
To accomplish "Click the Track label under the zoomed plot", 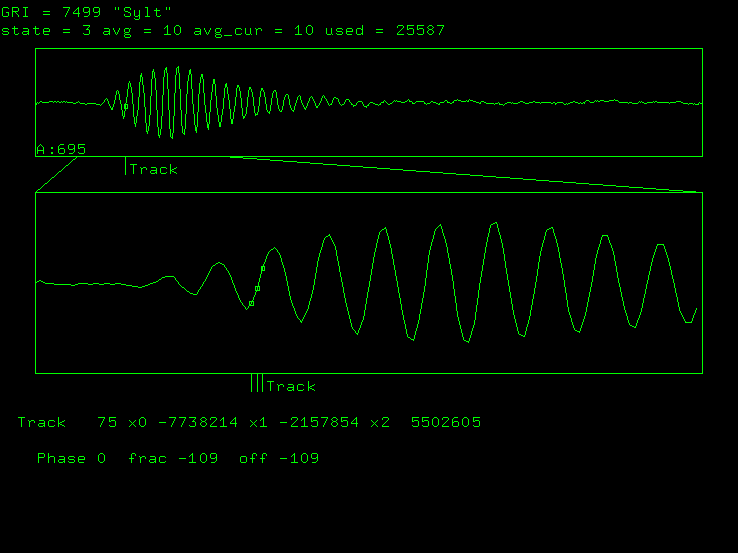I will point(291,386).
